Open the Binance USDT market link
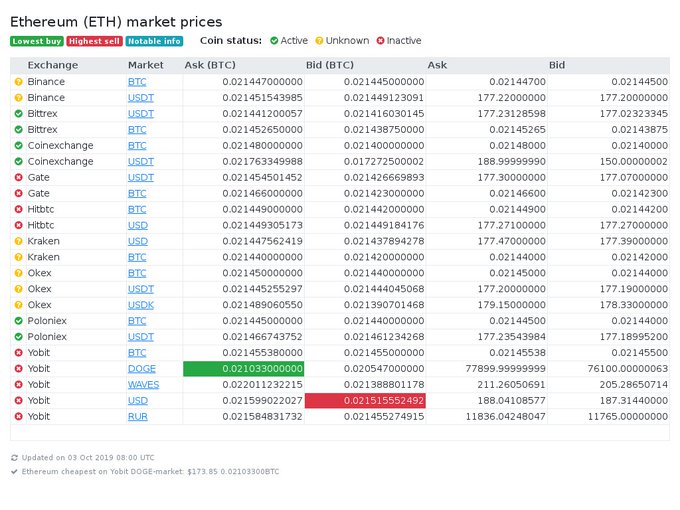The width and height of the screenshot is (680, 510). (x=141, y=98)
